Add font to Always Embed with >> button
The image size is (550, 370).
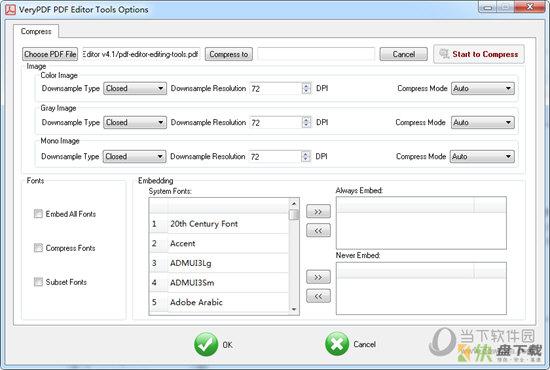(318, 211)
